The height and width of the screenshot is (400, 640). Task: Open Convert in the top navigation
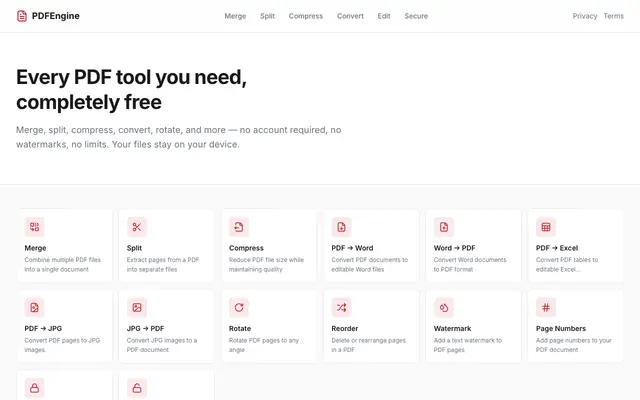[x=350, y=16]
